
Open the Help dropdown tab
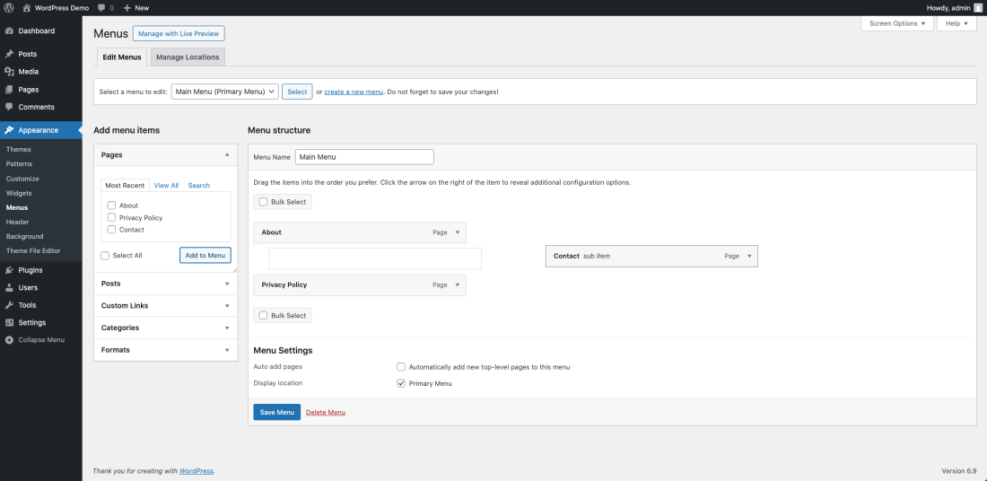coord(957,23)
